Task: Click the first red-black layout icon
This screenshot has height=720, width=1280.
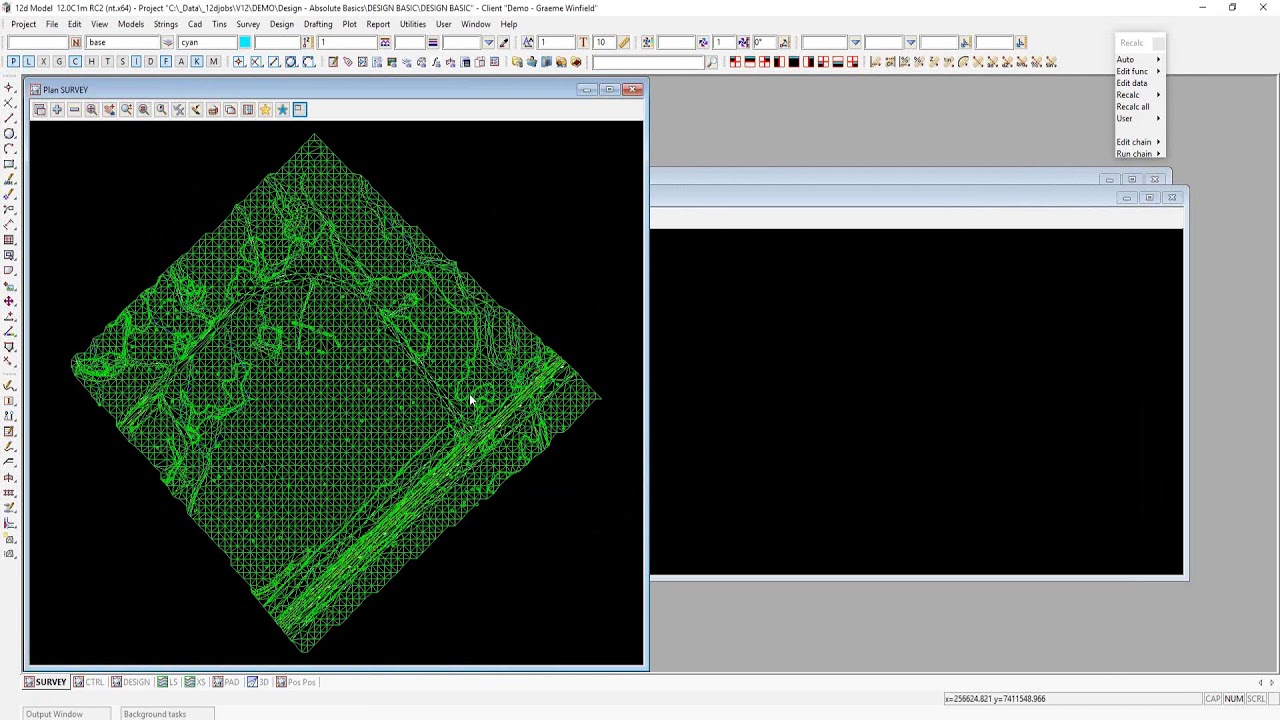Action: click(735, 62)
